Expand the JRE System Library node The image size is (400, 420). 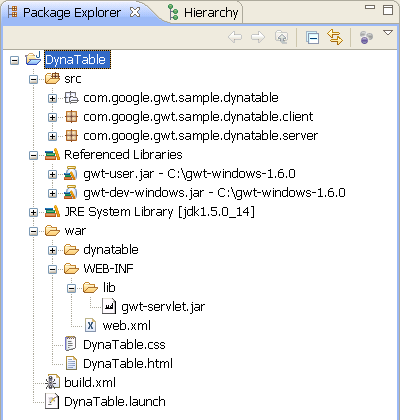click(33, 212)
